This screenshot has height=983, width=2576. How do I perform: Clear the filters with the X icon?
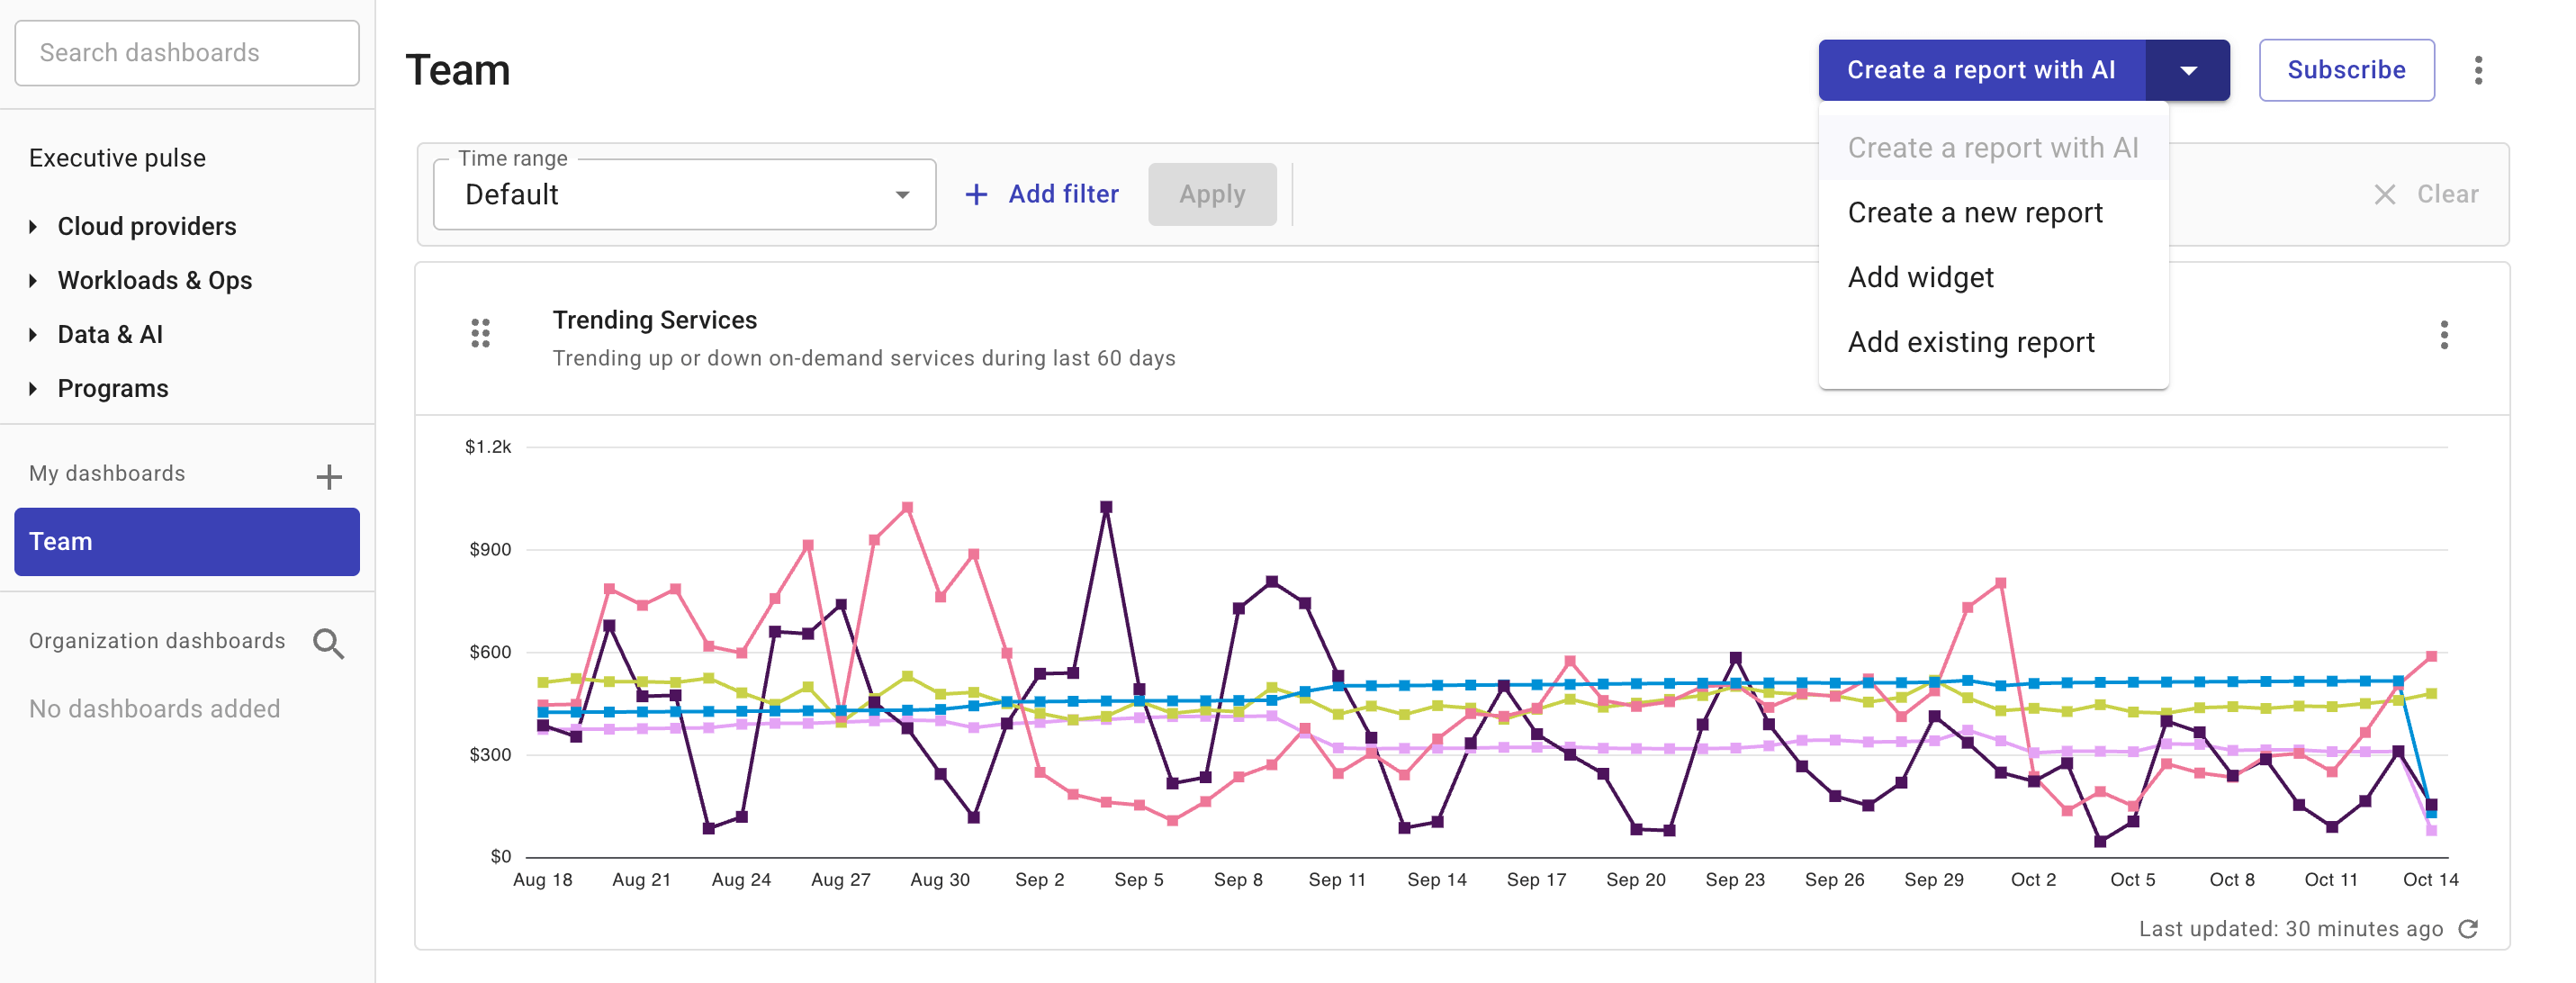click(2385, 194)
